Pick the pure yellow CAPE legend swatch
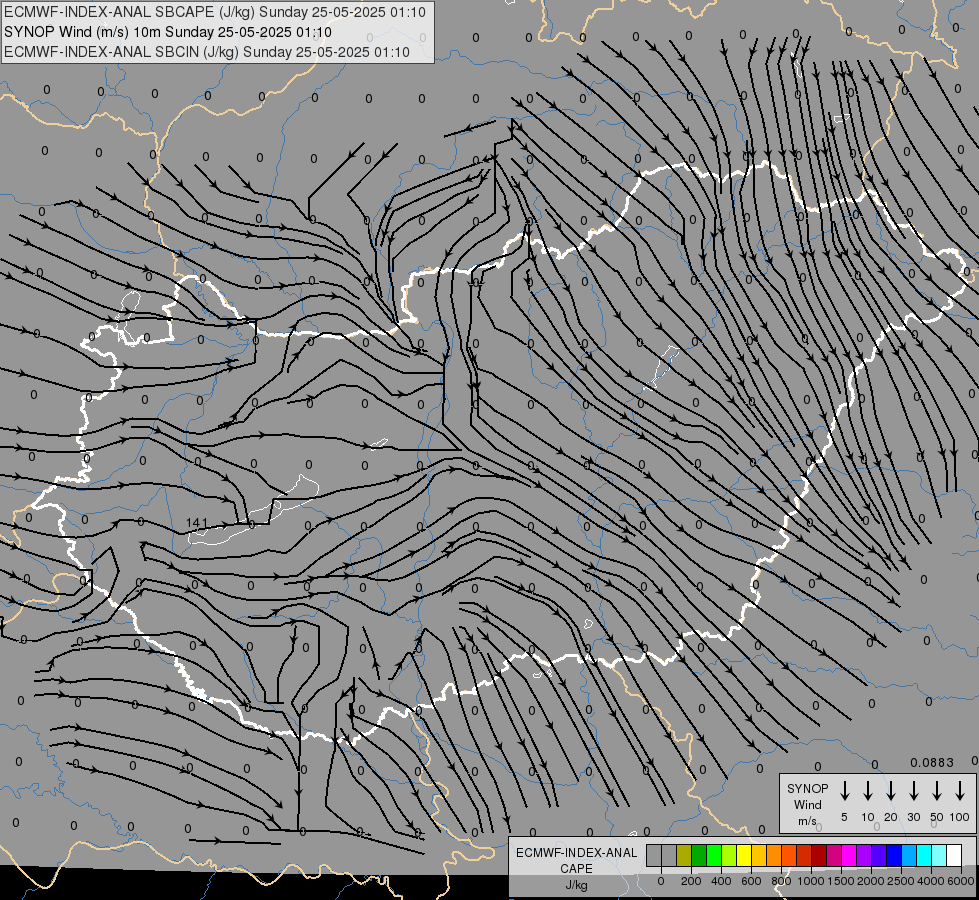Viewport: 979px width, 900px height. click(x=744, y=855)
